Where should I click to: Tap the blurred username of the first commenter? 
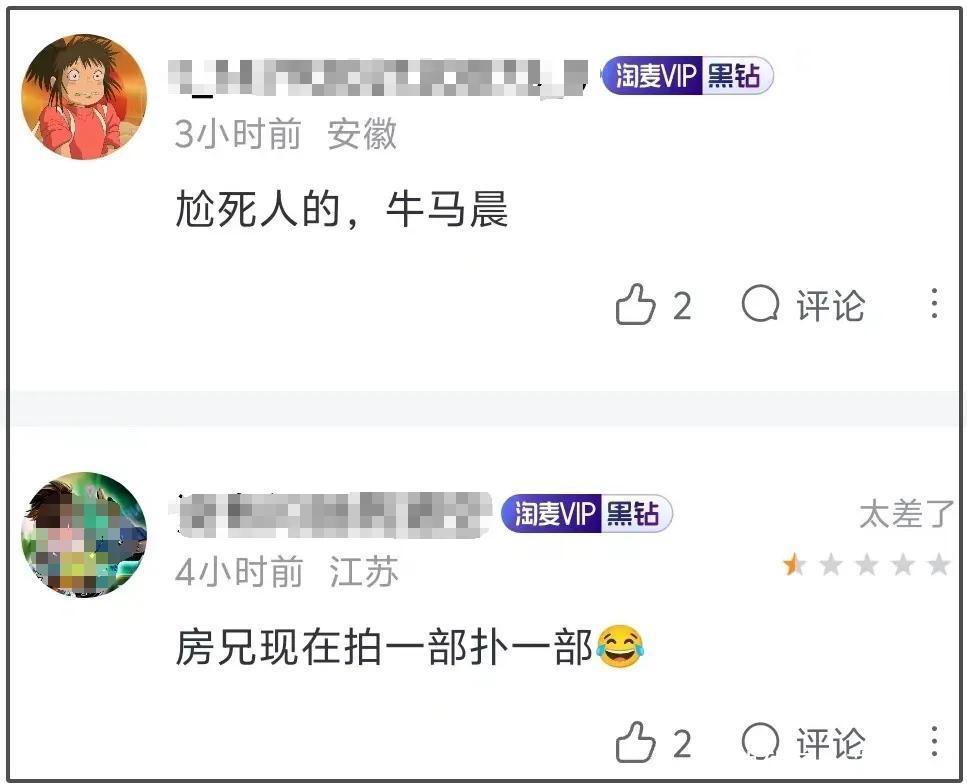pos(378,78)
